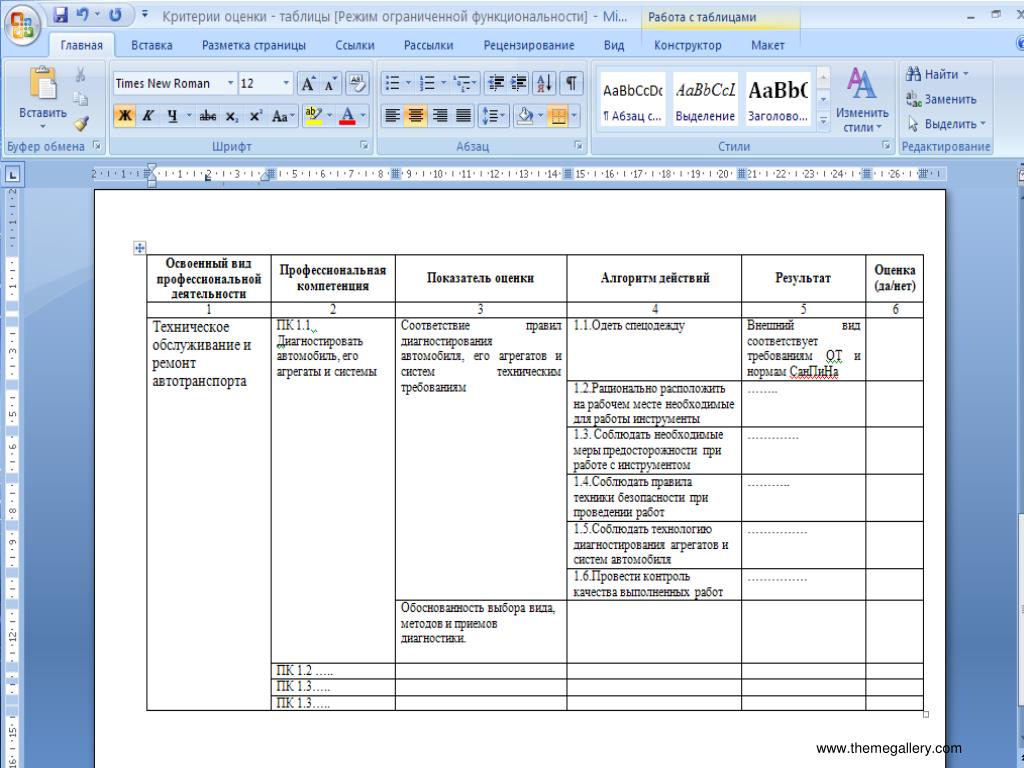Select the table move handle icon
The image size is (1024, 768).
140,247
